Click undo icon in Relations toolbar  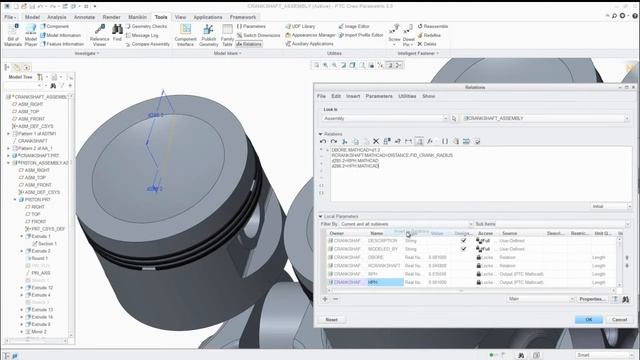323,141
